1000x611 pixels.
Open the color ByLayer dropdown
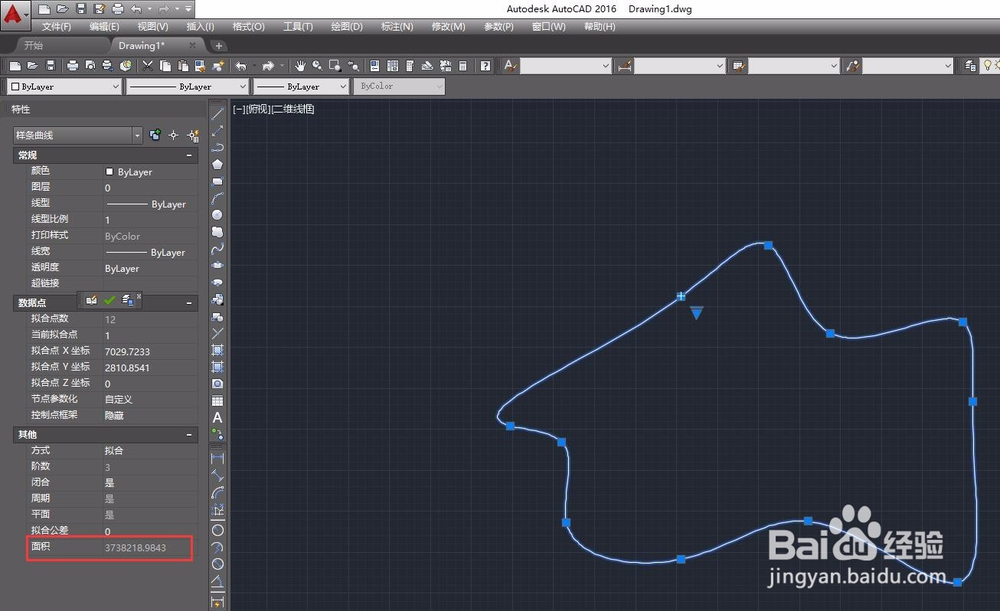coord(64,87)
